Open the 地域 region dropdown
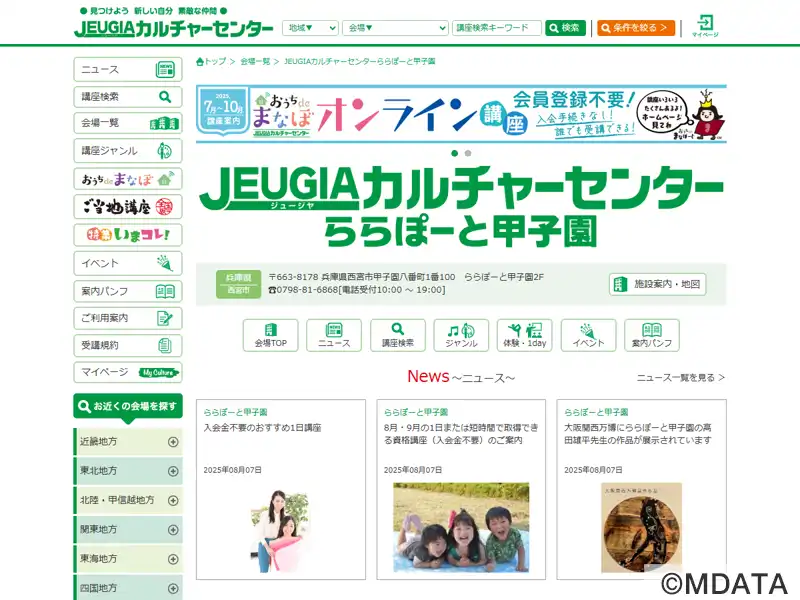The image size is (800, 600). pyautogui.click(x=310, y=28)
